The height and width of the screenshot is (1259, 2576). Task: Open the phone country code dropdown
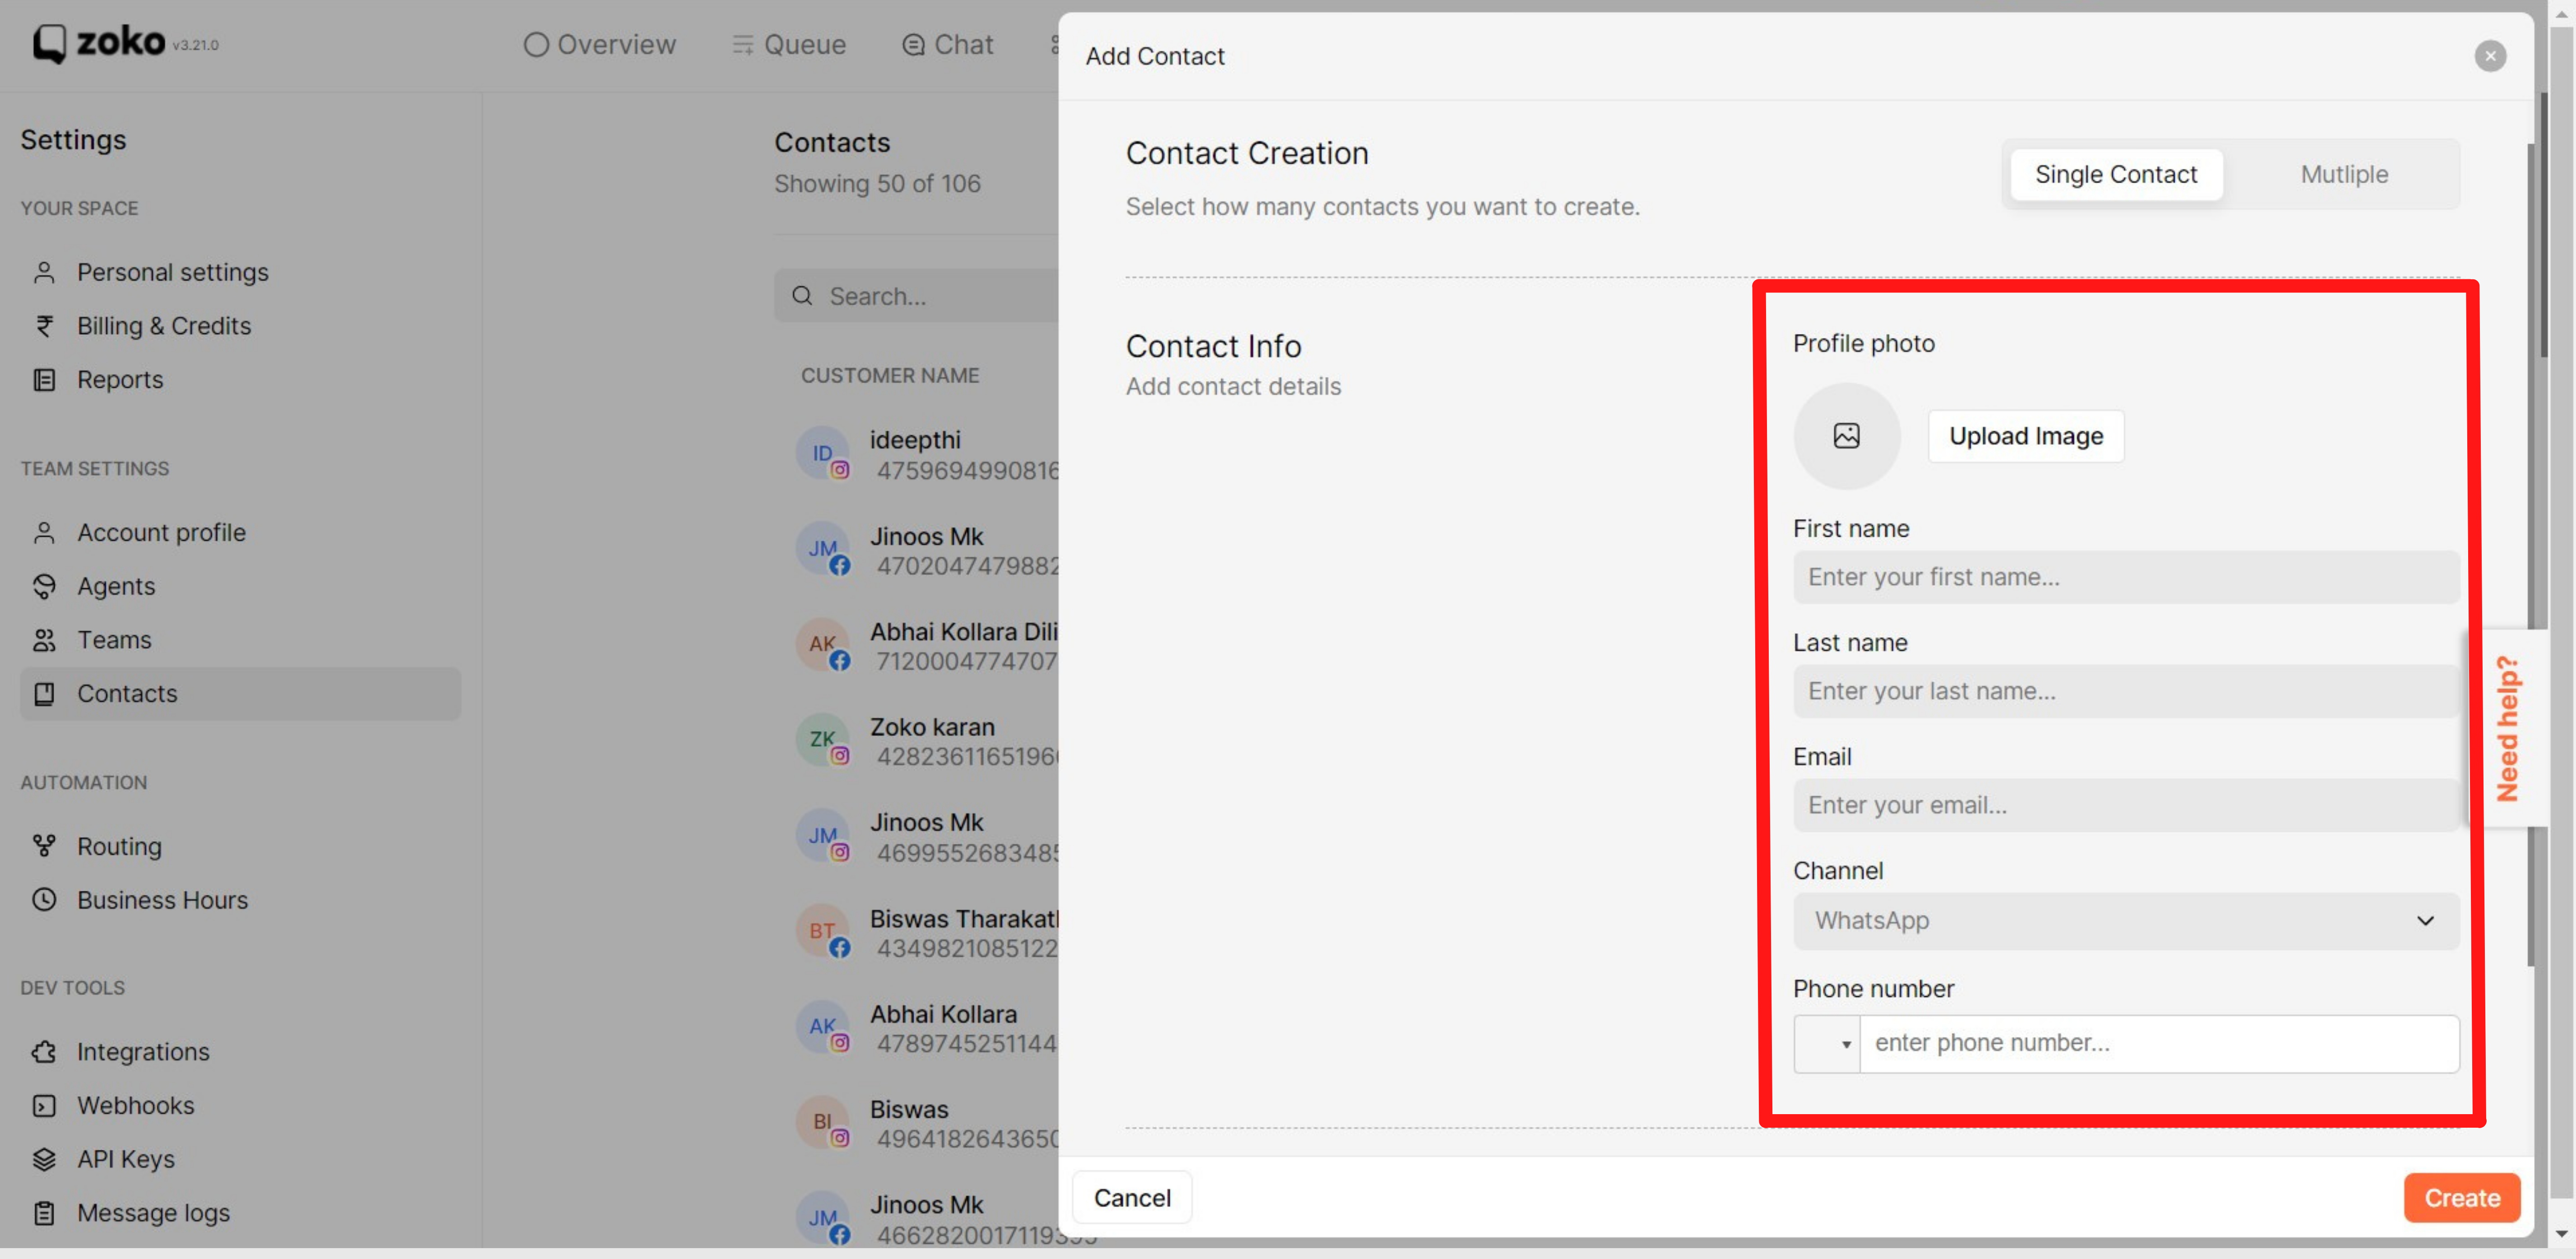click(1827, 1044)
